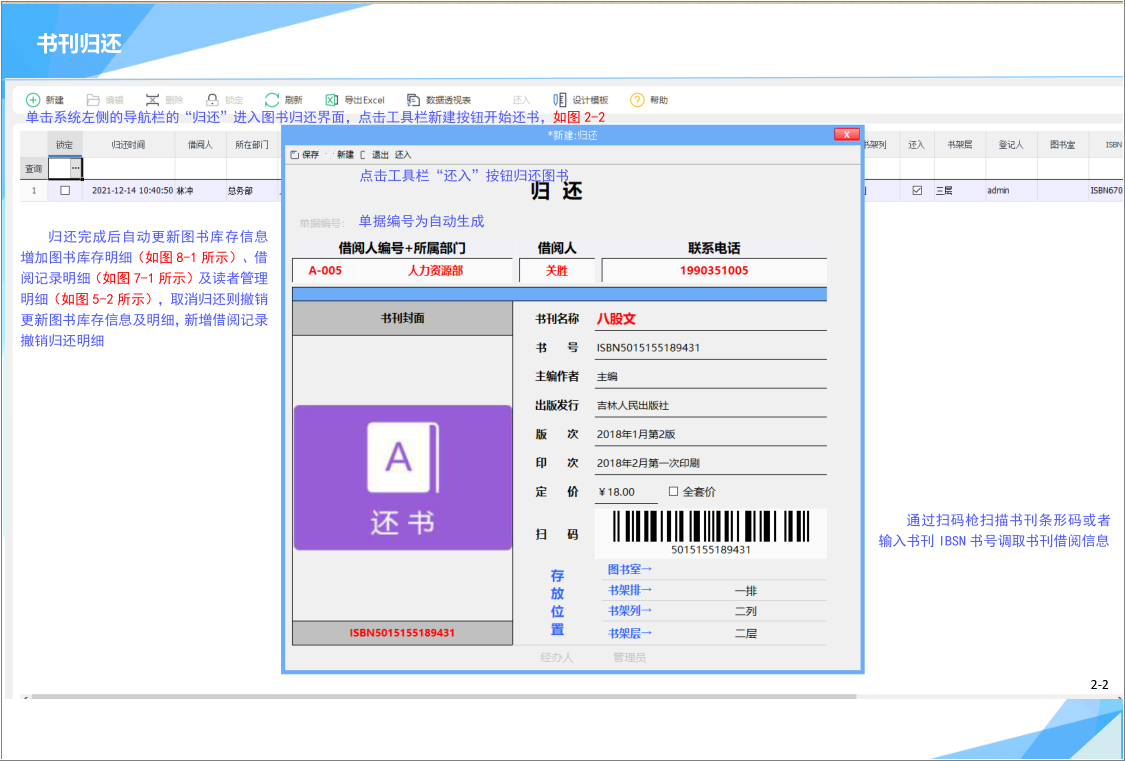Click the 查询 filter row label
The image size is (1125, 761).
[x=34, y=169]
